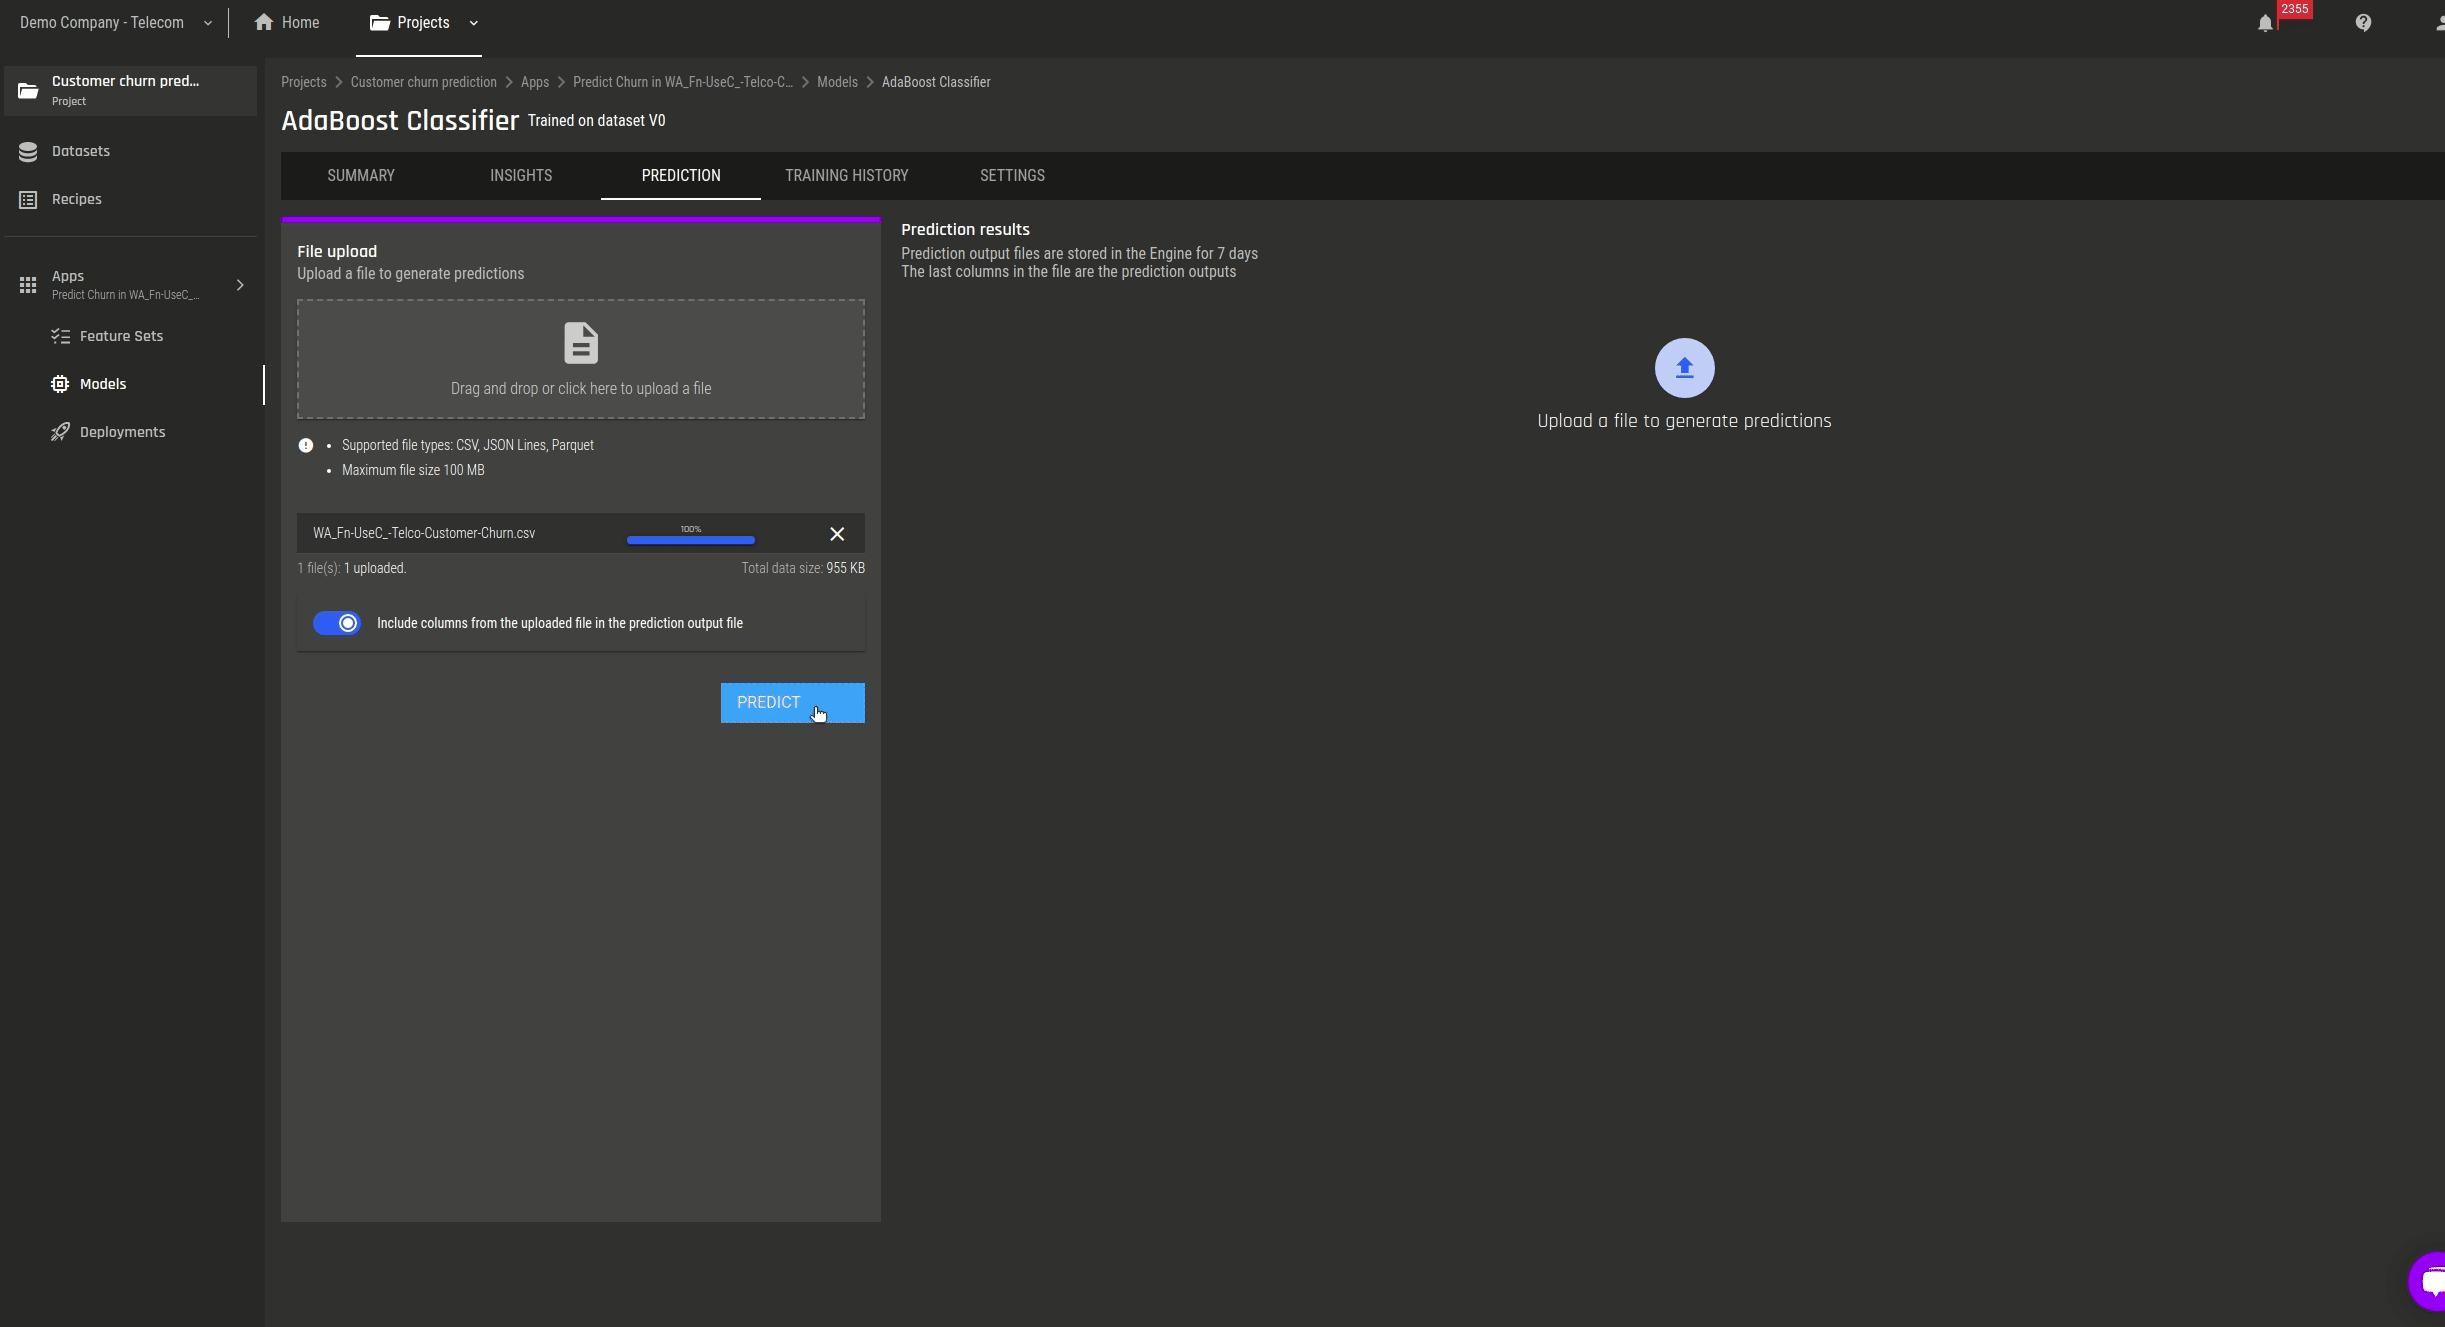Viewport: 2445px width, 1327px height.
Task: Select the WA_Fn-UseC_-Telco-Customer-Churn.csv file name
Action: pyautogui.click(x=424, y=533)
